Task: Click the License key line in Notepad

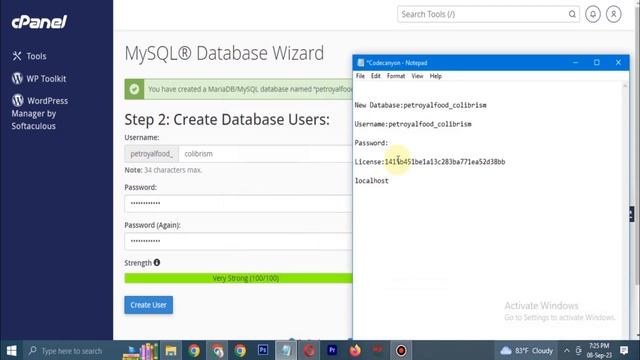Action: 430,162
